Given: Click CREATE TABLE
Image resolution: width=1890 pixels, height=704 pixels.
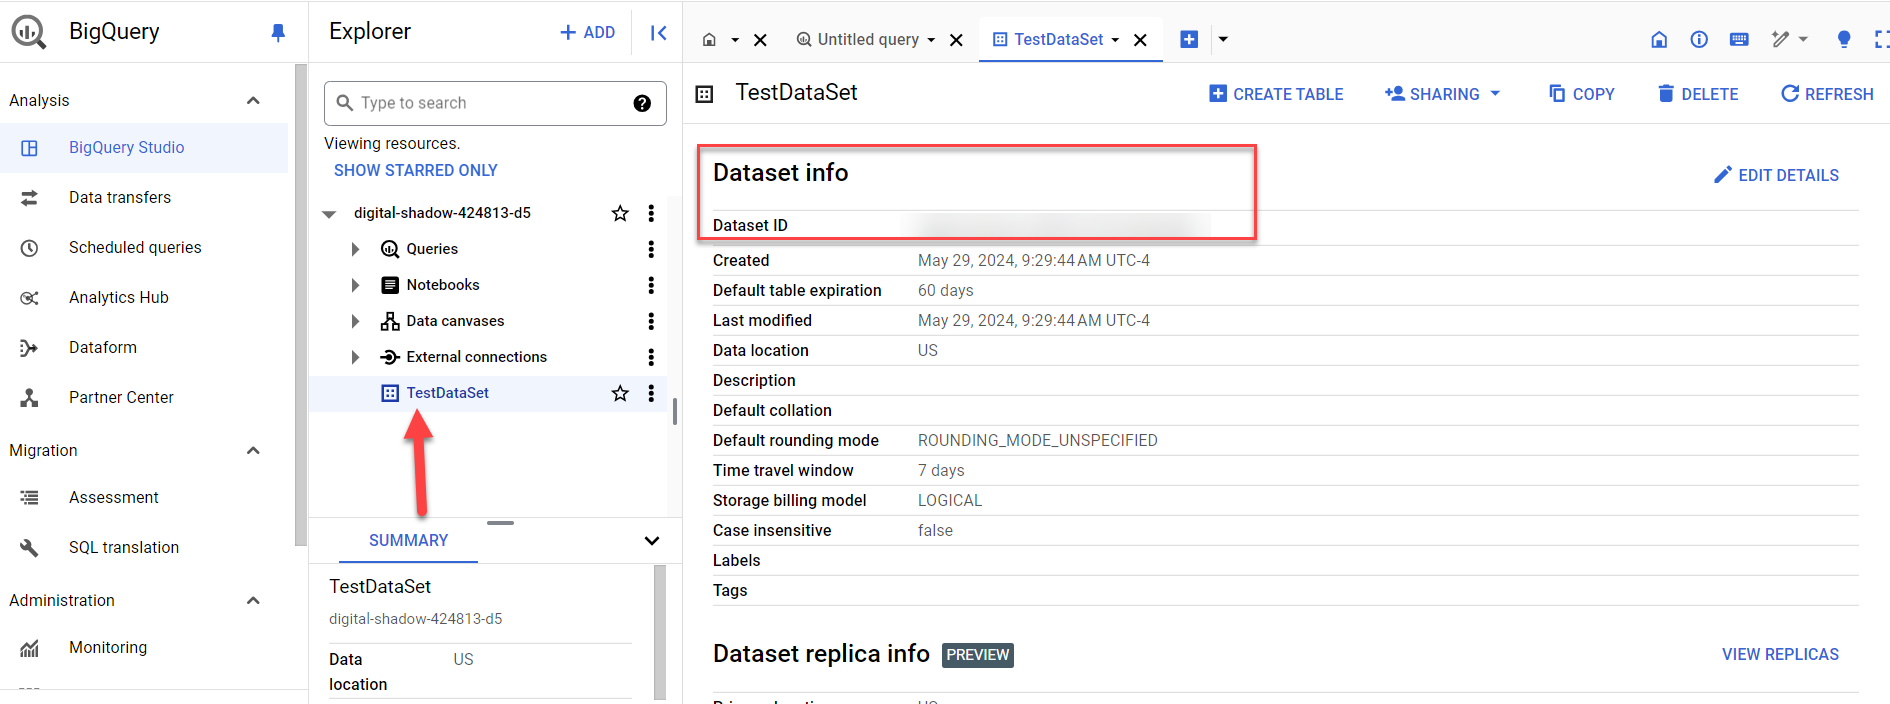Looking at the screenshot, I should pyautogui.click(x=1276, y=94).
